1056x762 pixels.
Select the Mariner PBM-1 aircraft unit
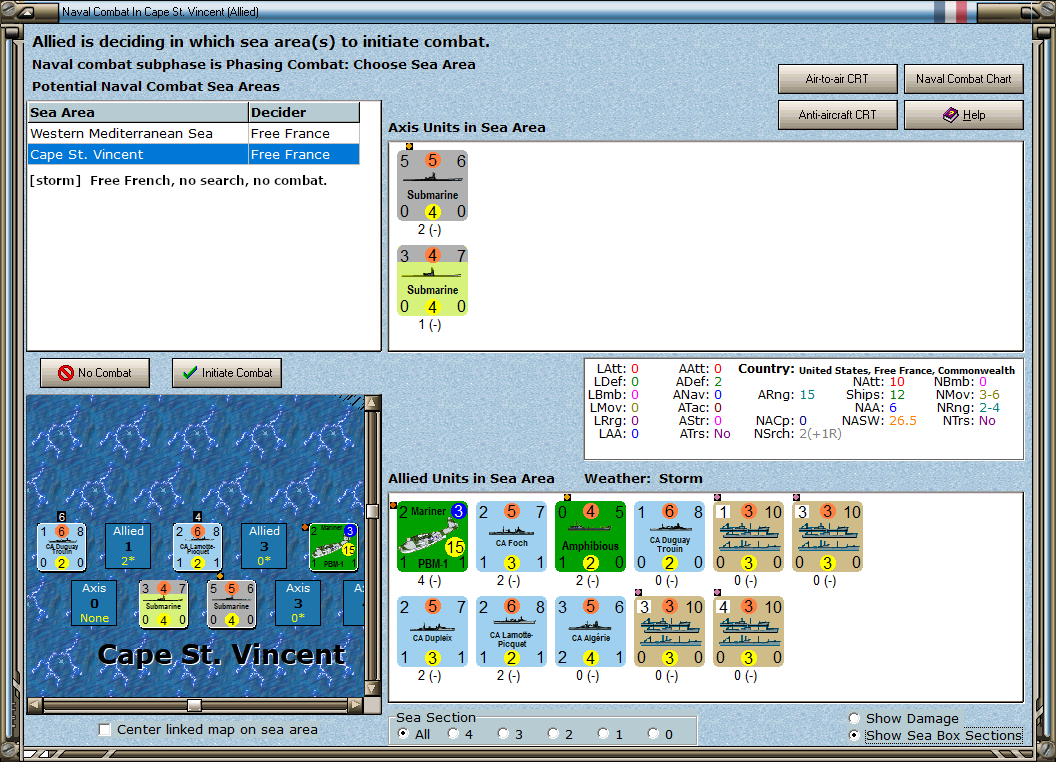coord(432,537)
